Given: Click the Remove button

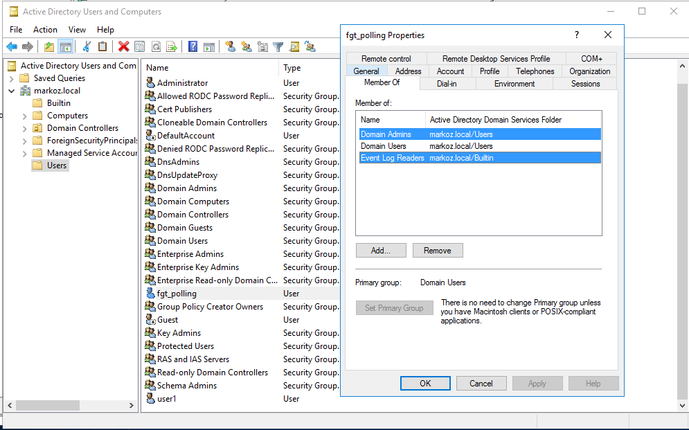Looking at the screenshot, I should click(x=437, y=250).
